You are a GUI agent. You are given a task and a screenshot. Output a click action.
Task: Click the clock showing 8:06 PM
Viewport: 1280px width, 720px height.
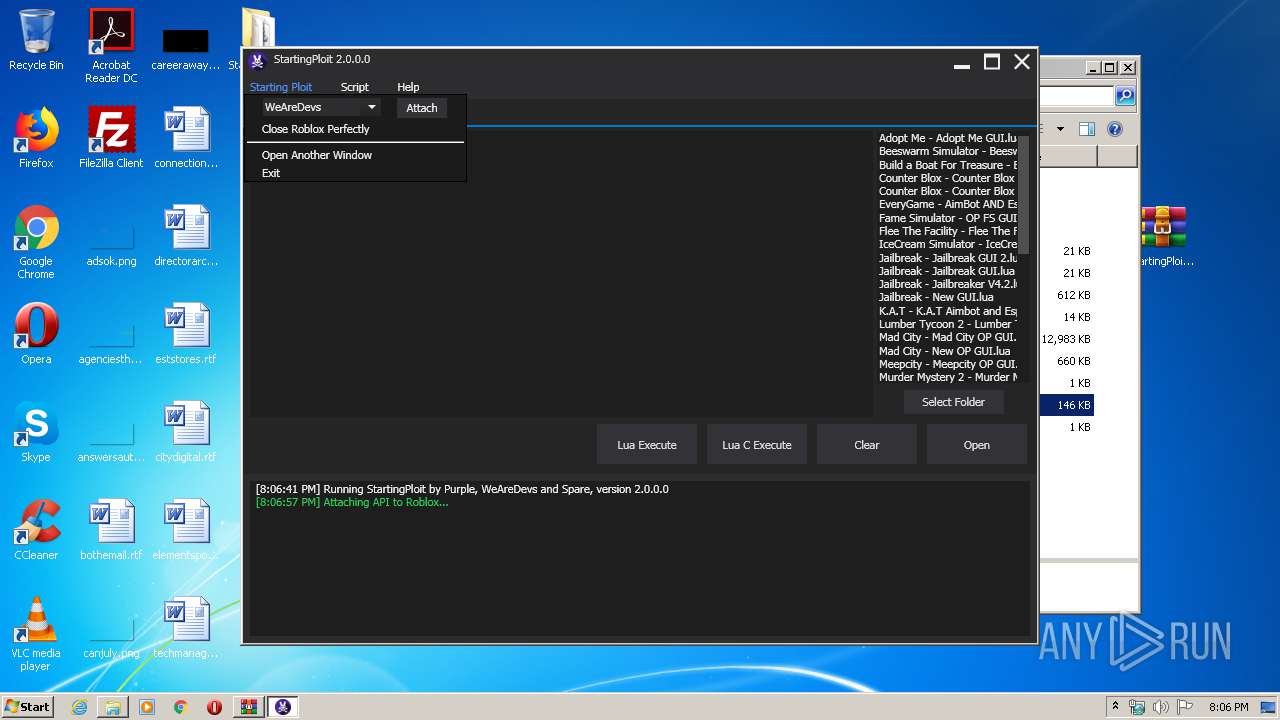click(x=1228, y=707)
